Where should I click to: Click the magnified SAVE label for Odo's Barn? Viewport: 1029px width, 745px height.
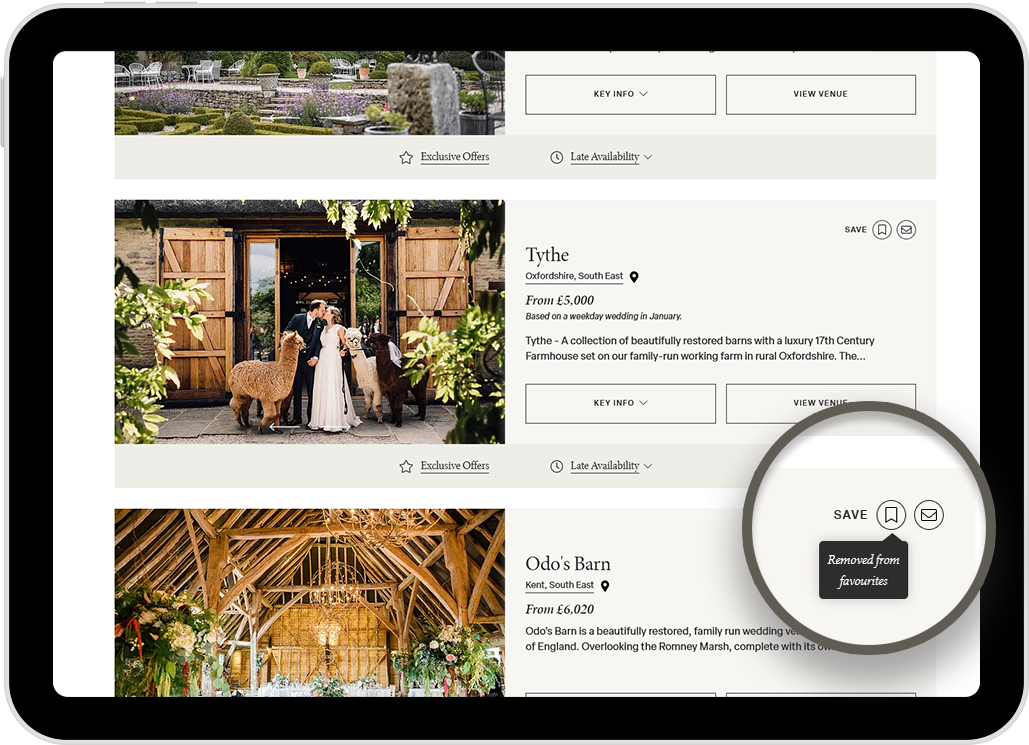(850, 515)
